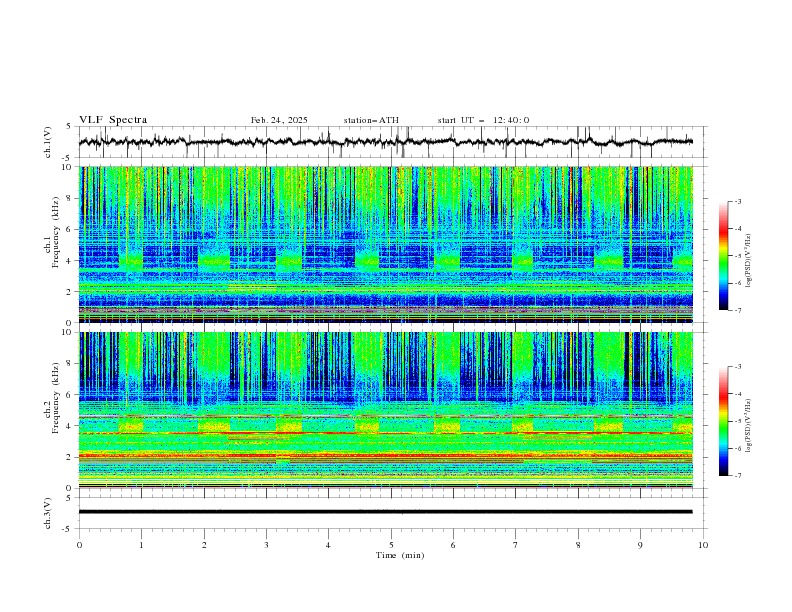Click the "-7" tick on ch.1 colorbar
This screenshot has height=612, width=792.
737,310
